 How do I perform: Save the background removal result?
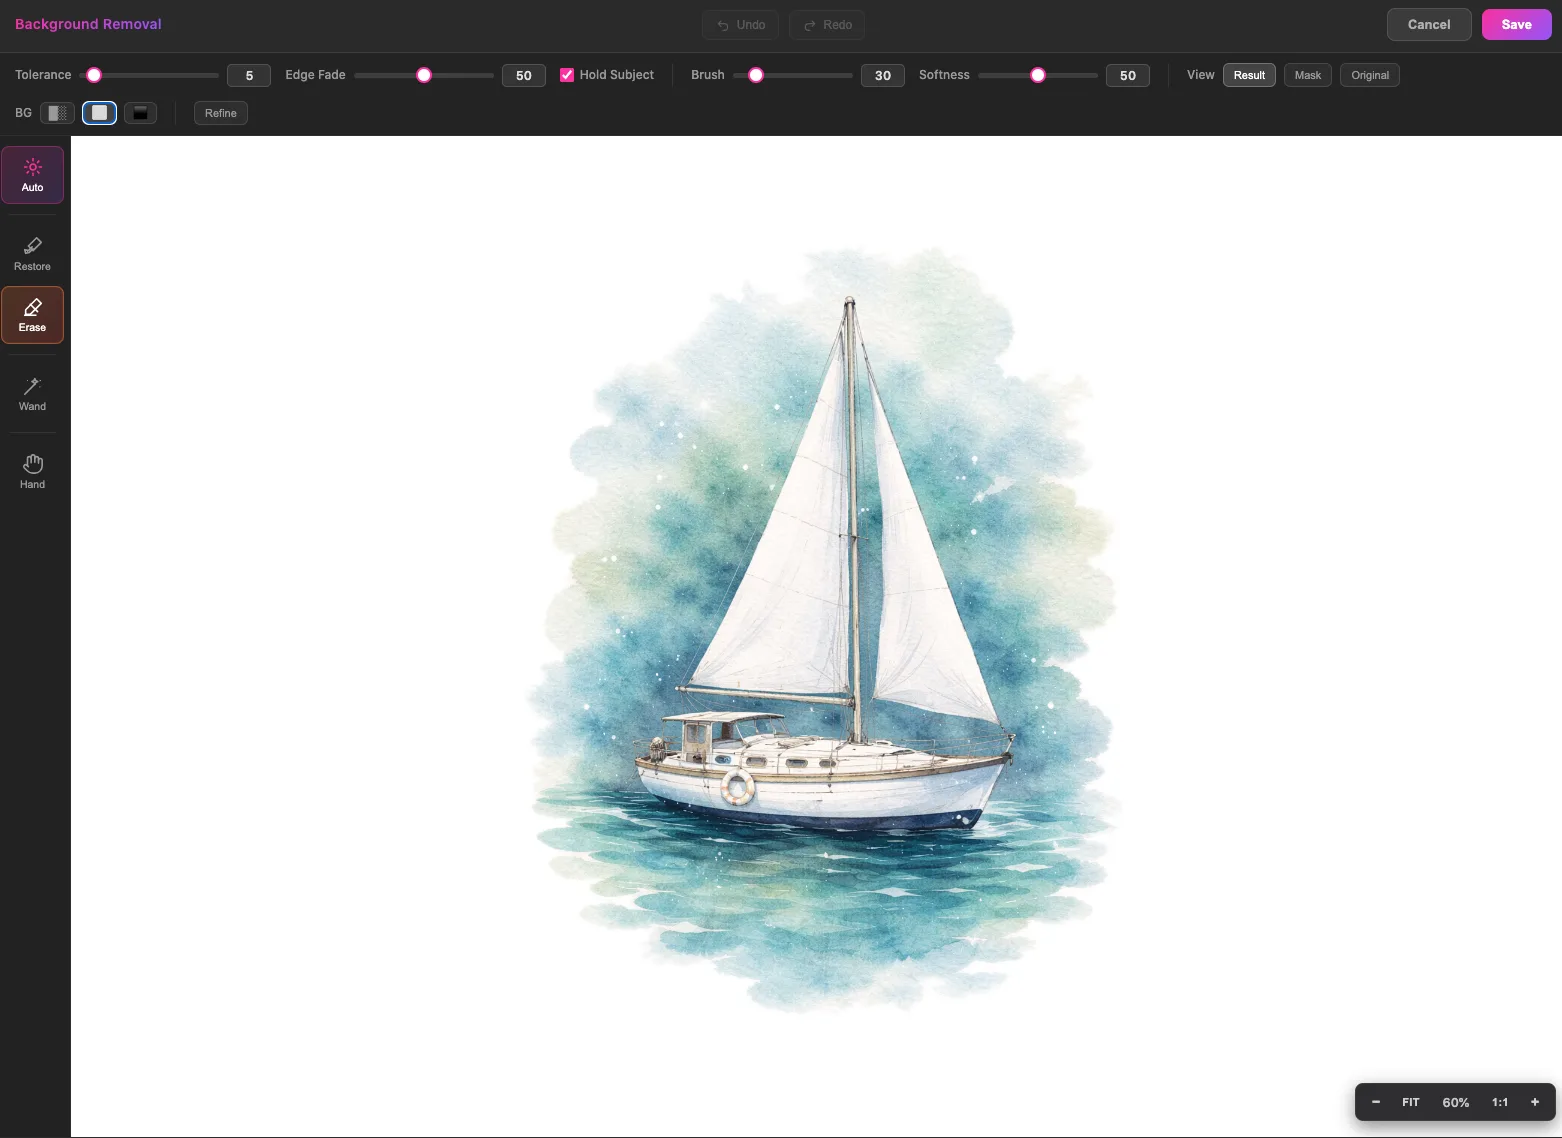1516,25
